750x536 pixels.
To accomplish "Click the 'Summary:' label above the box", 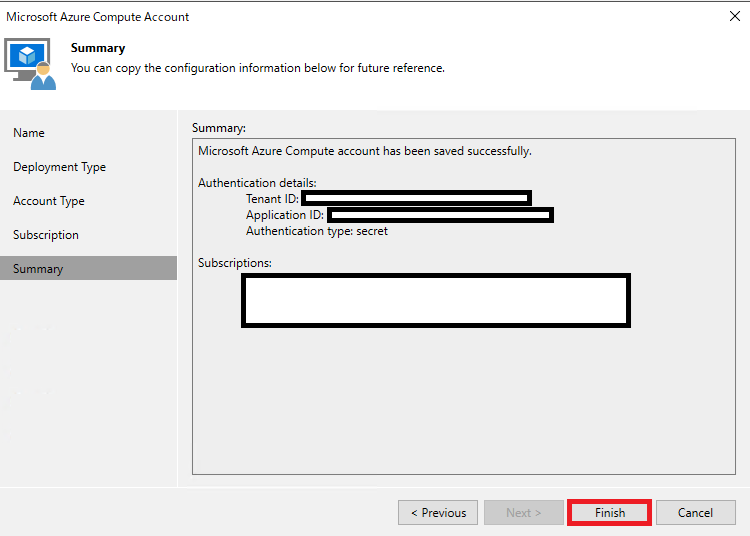I will coord(219,128).
